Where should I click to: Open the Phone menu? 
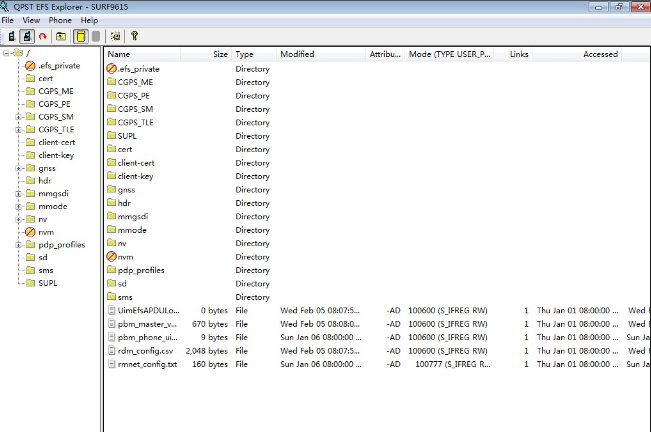[x=60, y=20]
